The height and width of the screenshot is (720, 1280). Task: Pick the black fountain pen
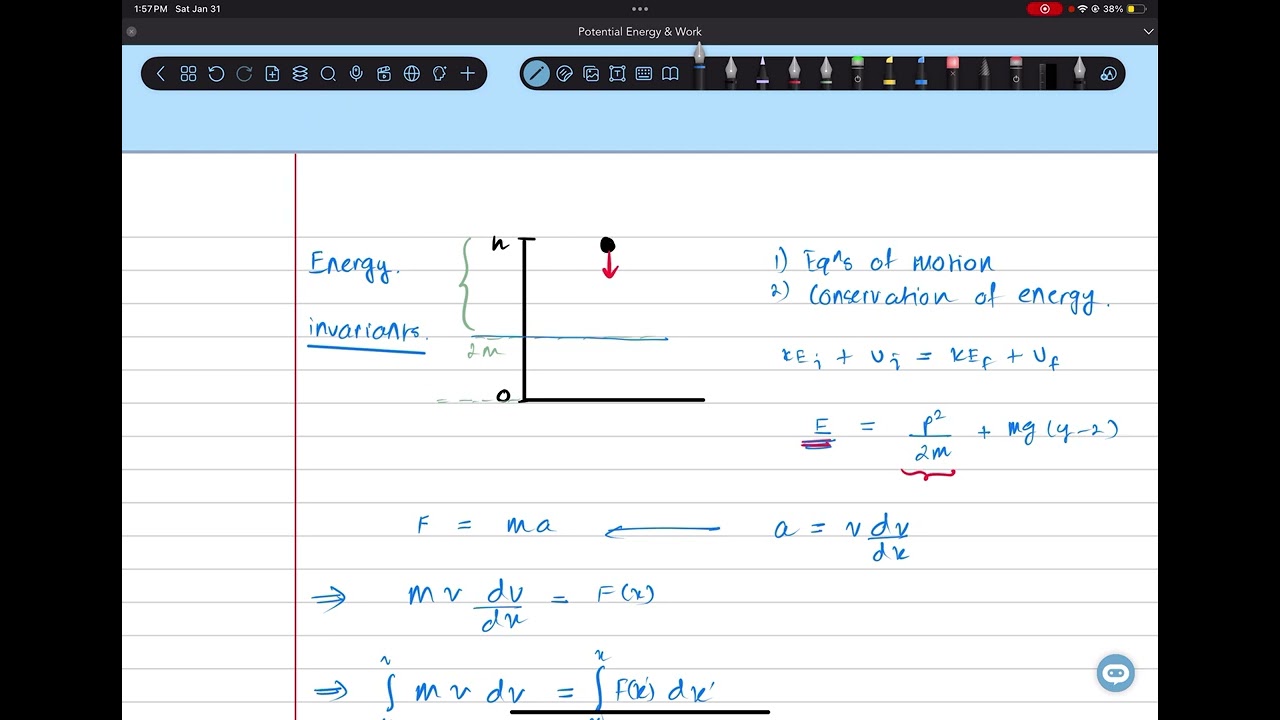731,73
